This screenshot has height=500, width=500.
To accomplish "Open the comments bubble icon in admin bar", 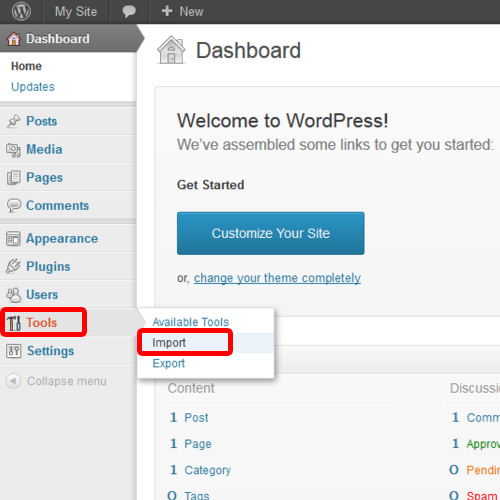I will click(129, 12).
